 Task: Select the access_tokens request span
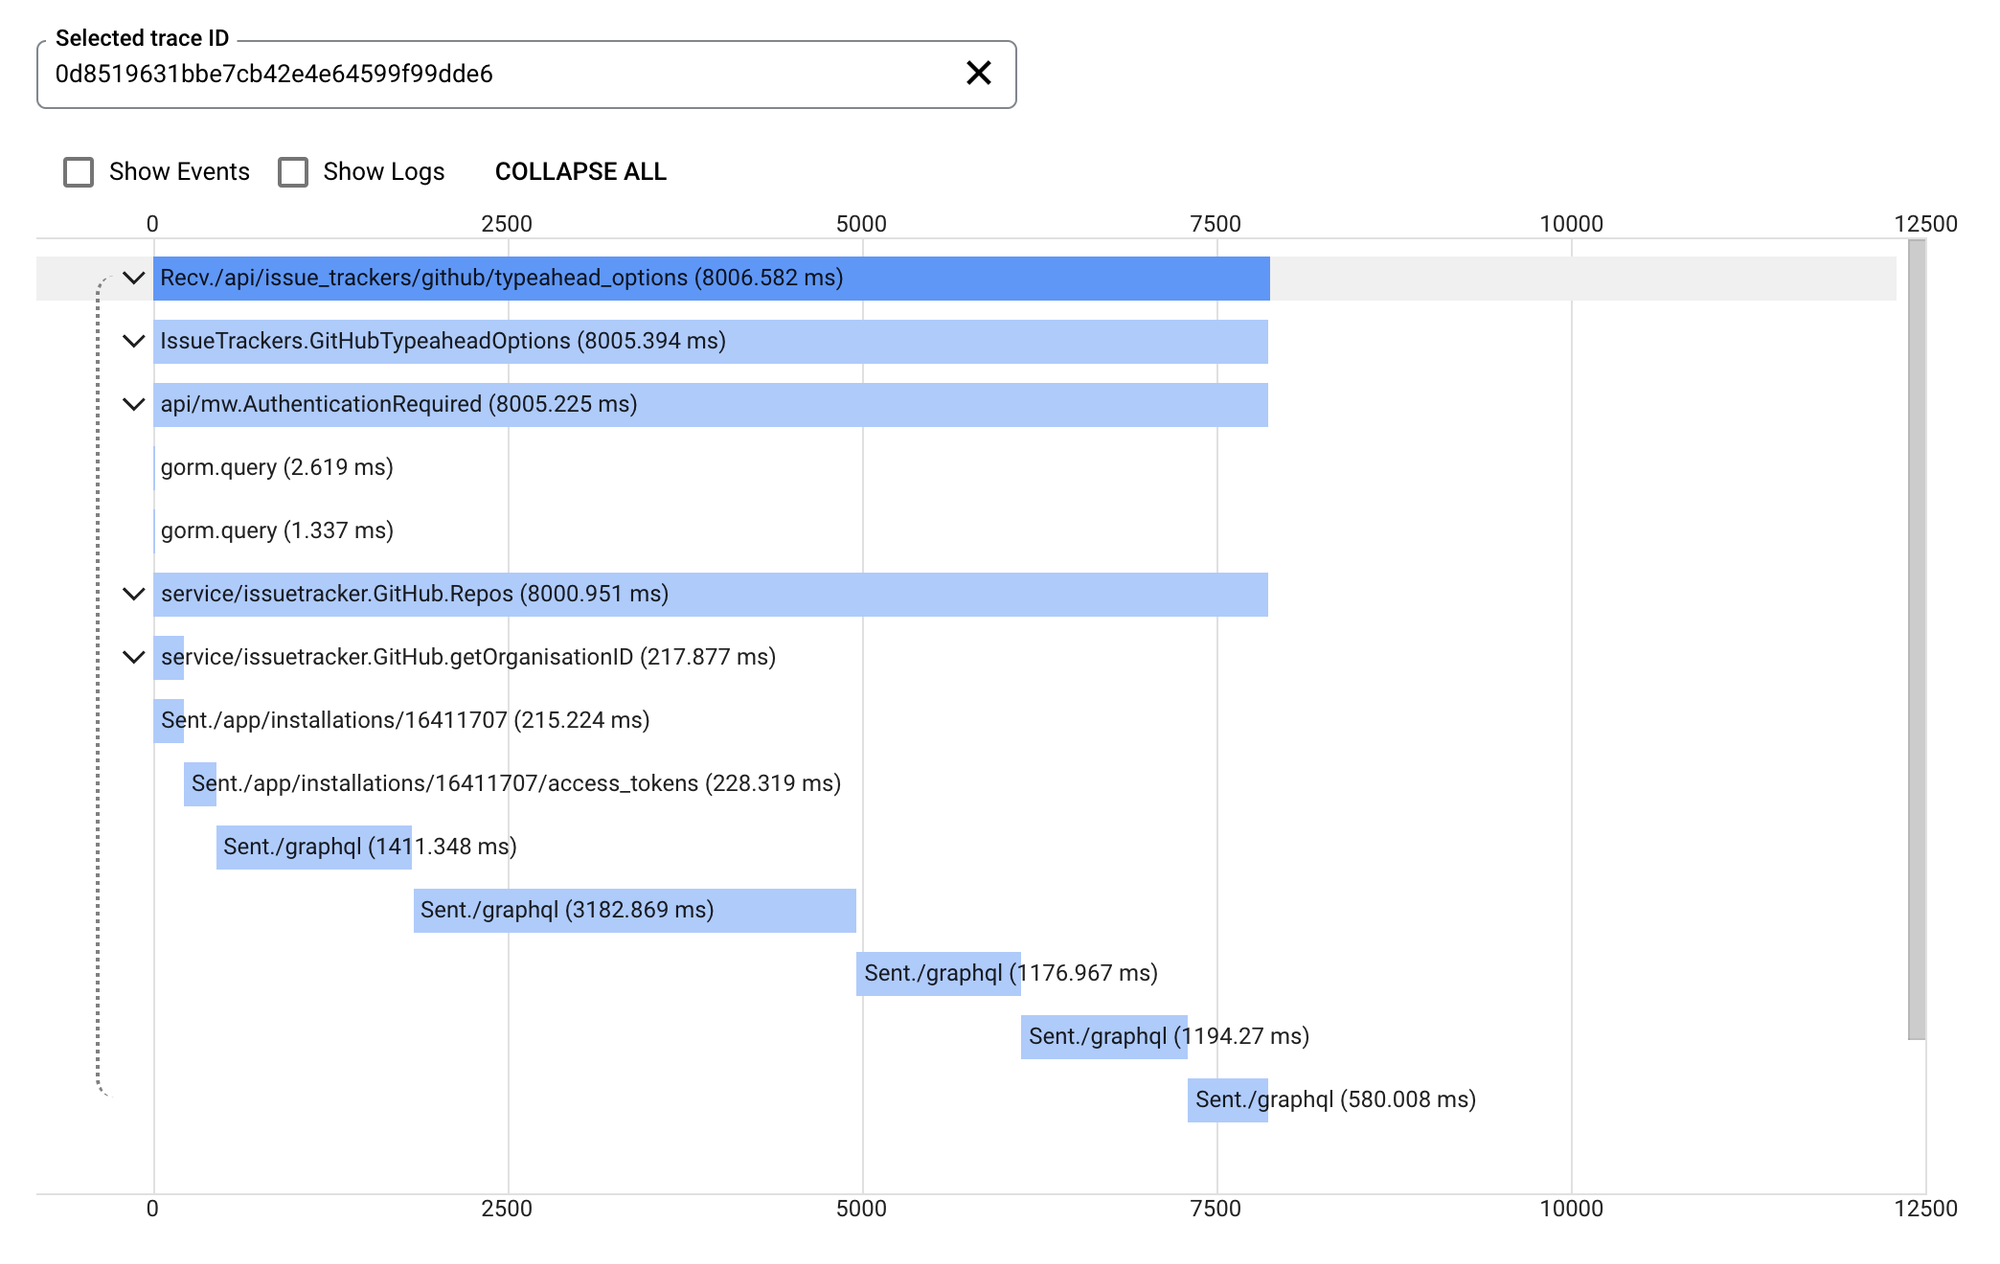(x=200, y=784)
